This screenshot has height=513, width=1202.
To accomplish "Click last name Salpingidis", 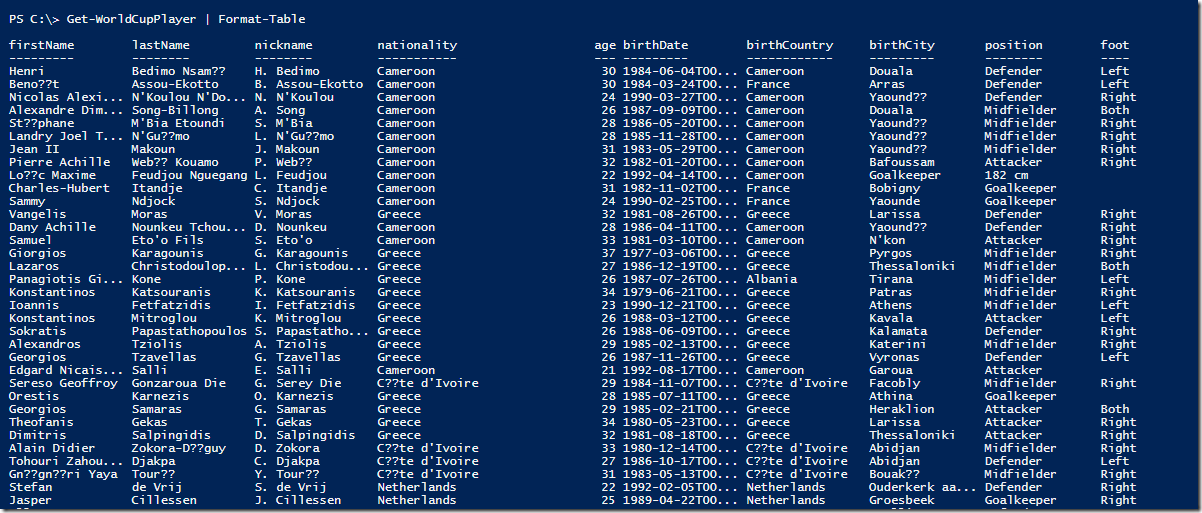I will (x=172, y=435).
